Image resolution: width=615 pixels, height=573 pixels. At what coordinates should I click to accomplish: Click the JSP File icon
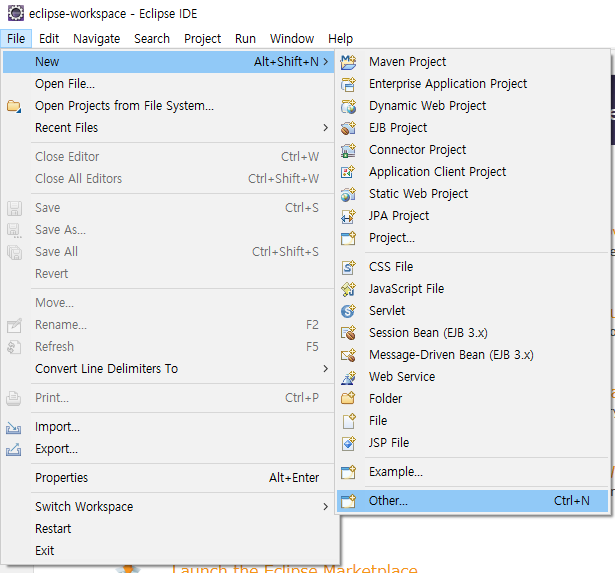(348, 442)
